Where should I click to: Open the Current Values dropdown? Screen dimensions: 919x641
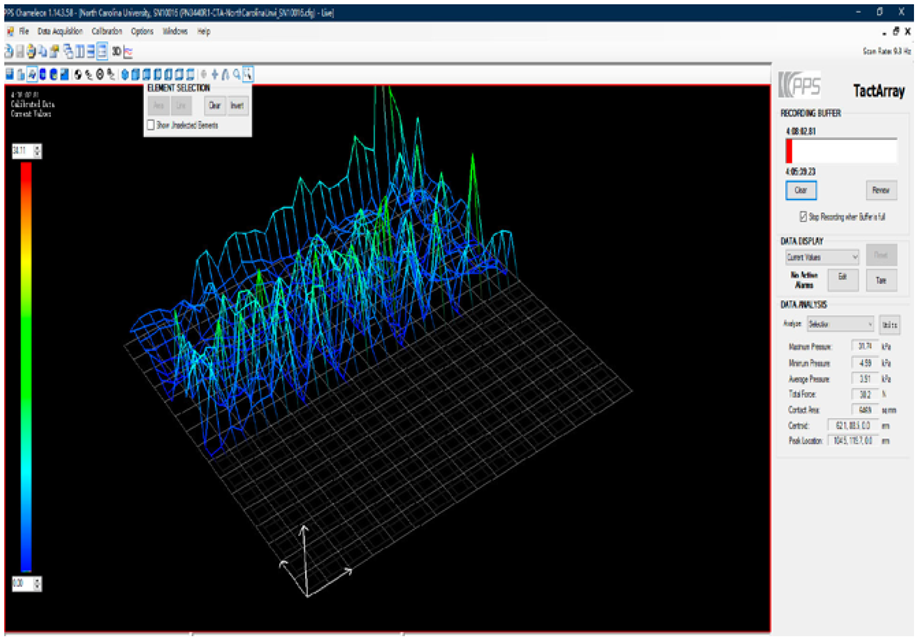822,257
